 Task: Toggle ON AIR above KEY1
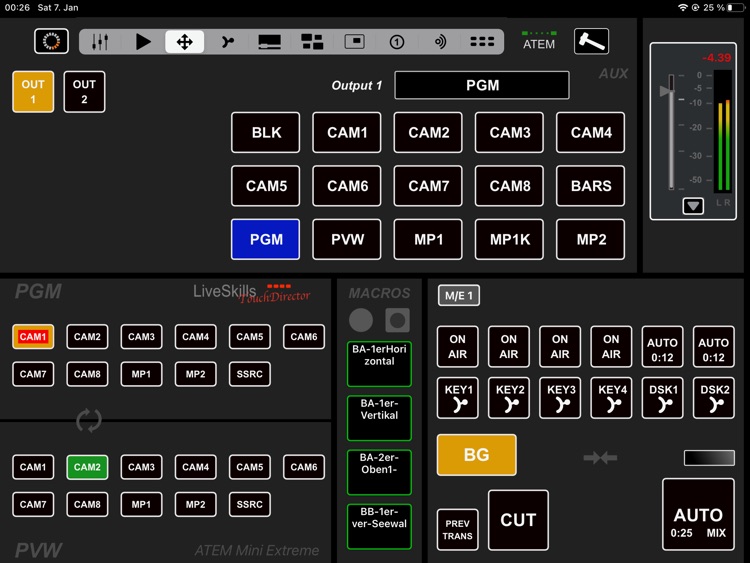(458, 347)
